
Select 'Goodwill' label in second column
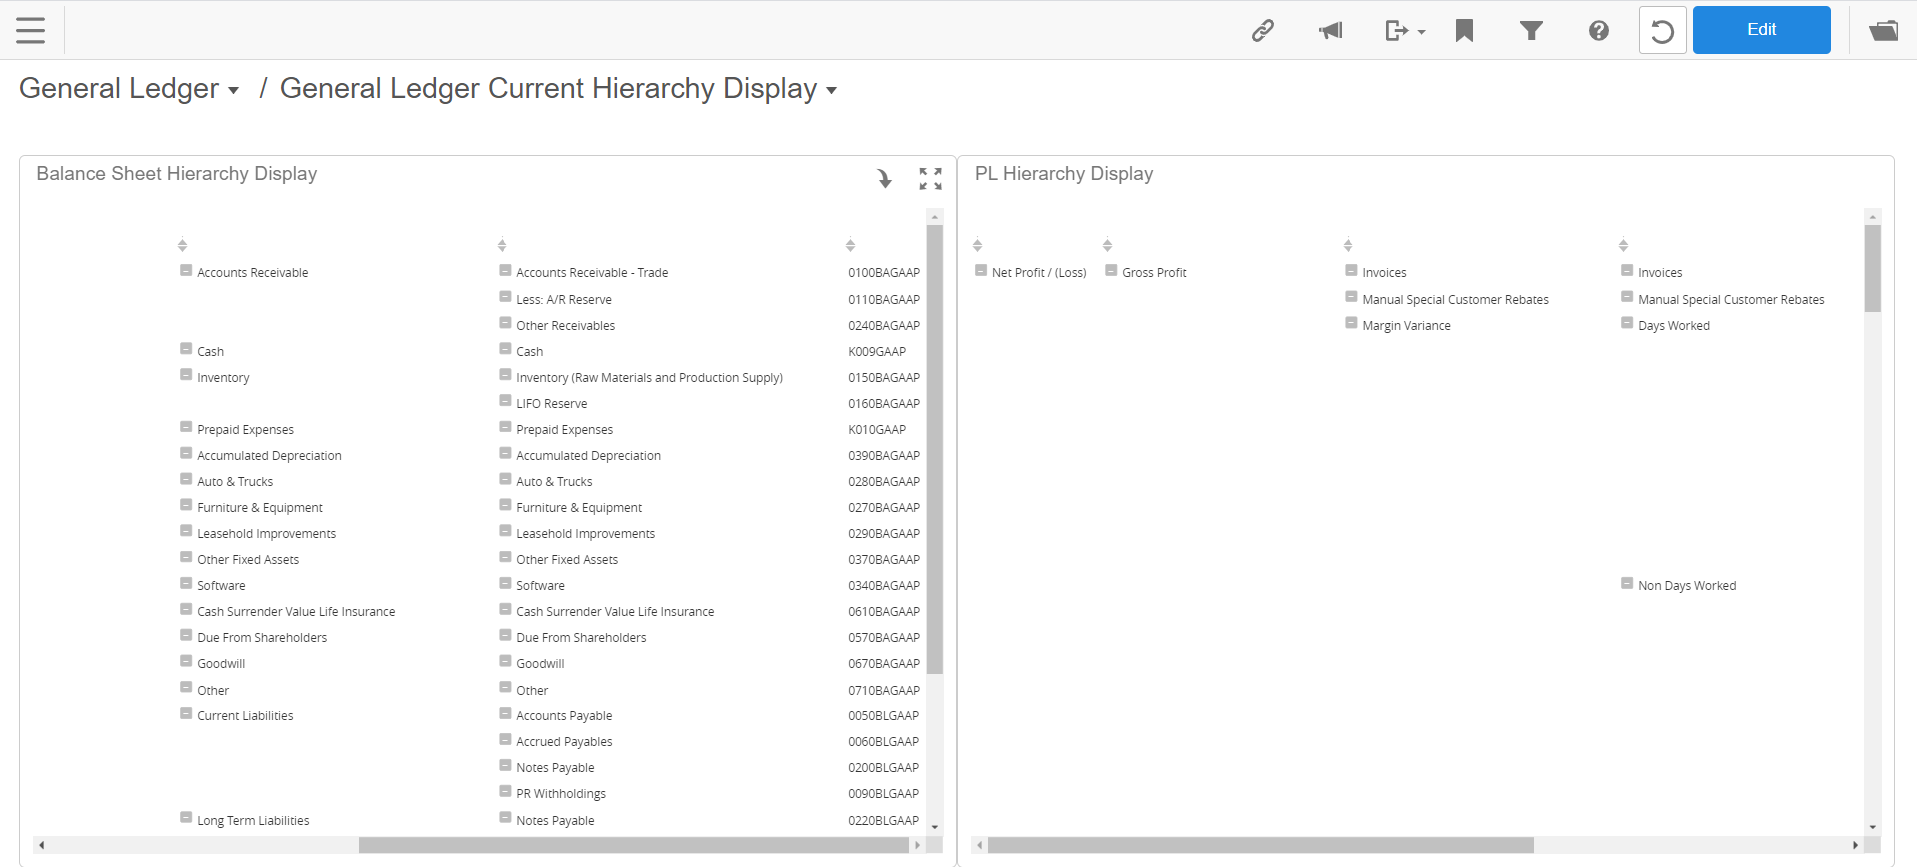pos(540,664)
